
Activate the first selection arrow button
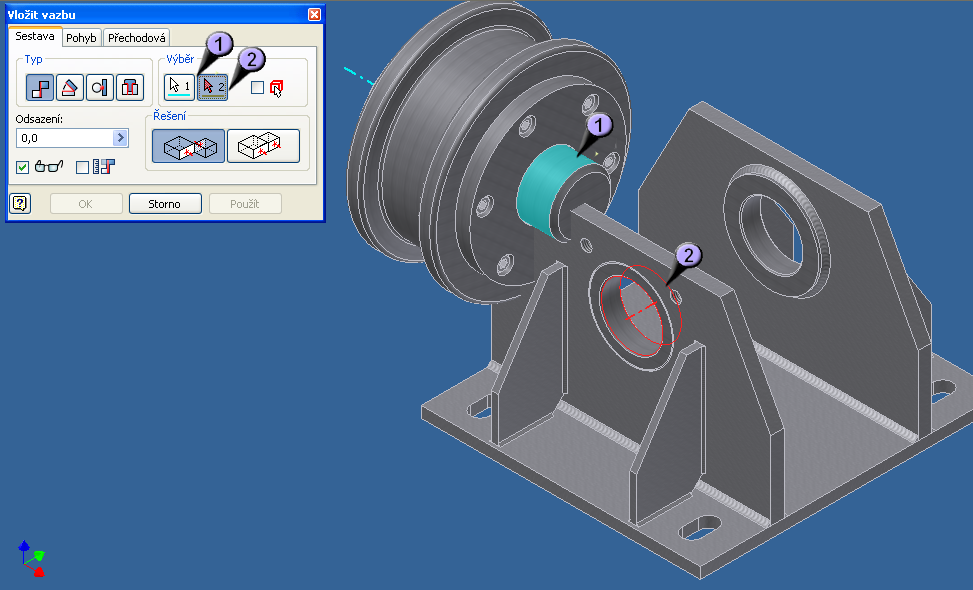[179, 87]
